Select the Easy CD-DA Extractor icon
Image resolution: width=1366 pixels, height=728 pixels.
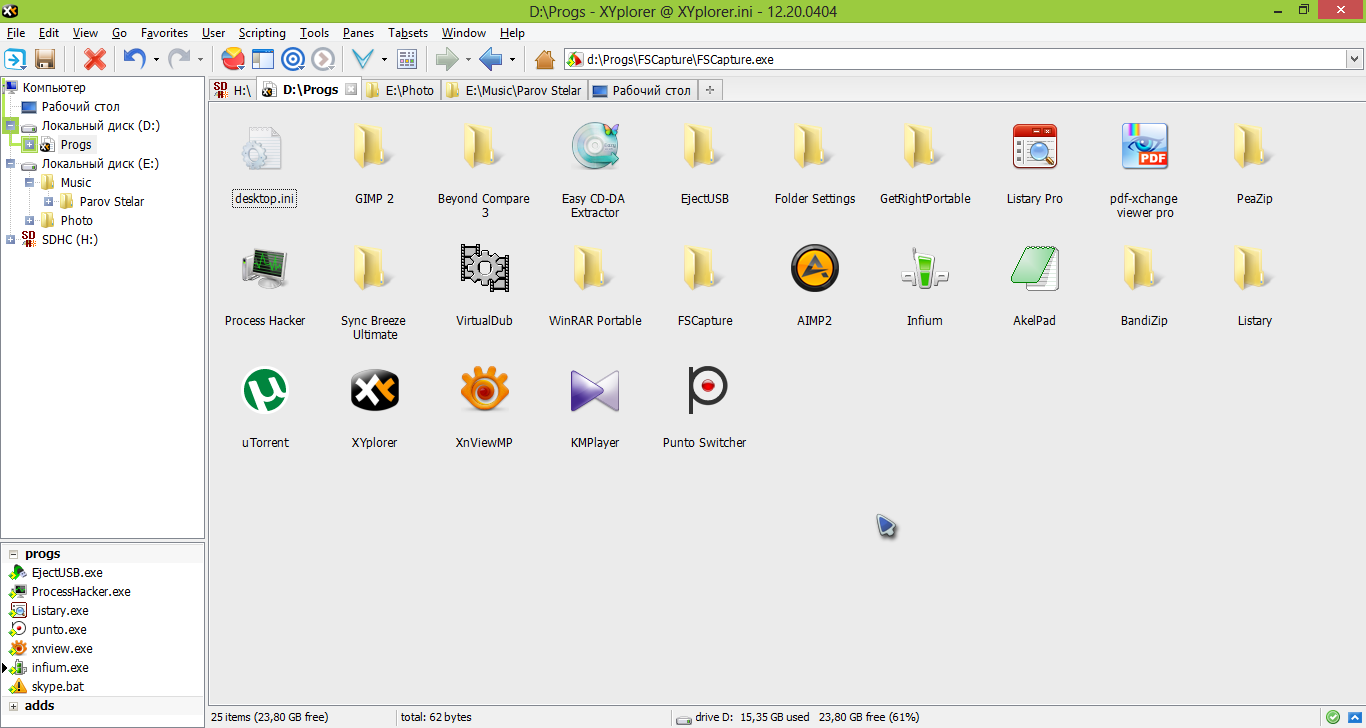click(x=595, y=146)
